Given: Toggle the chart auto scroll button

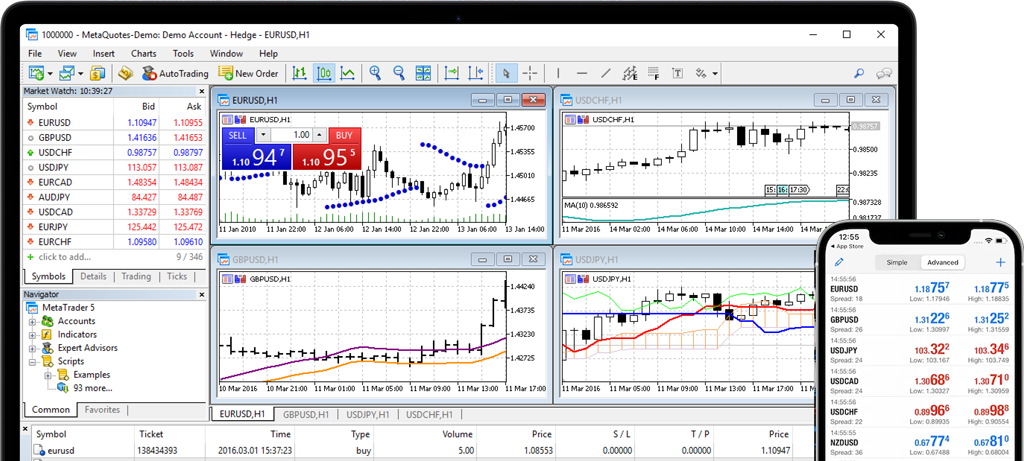Looking at the screenshot, I should (451, 73).
